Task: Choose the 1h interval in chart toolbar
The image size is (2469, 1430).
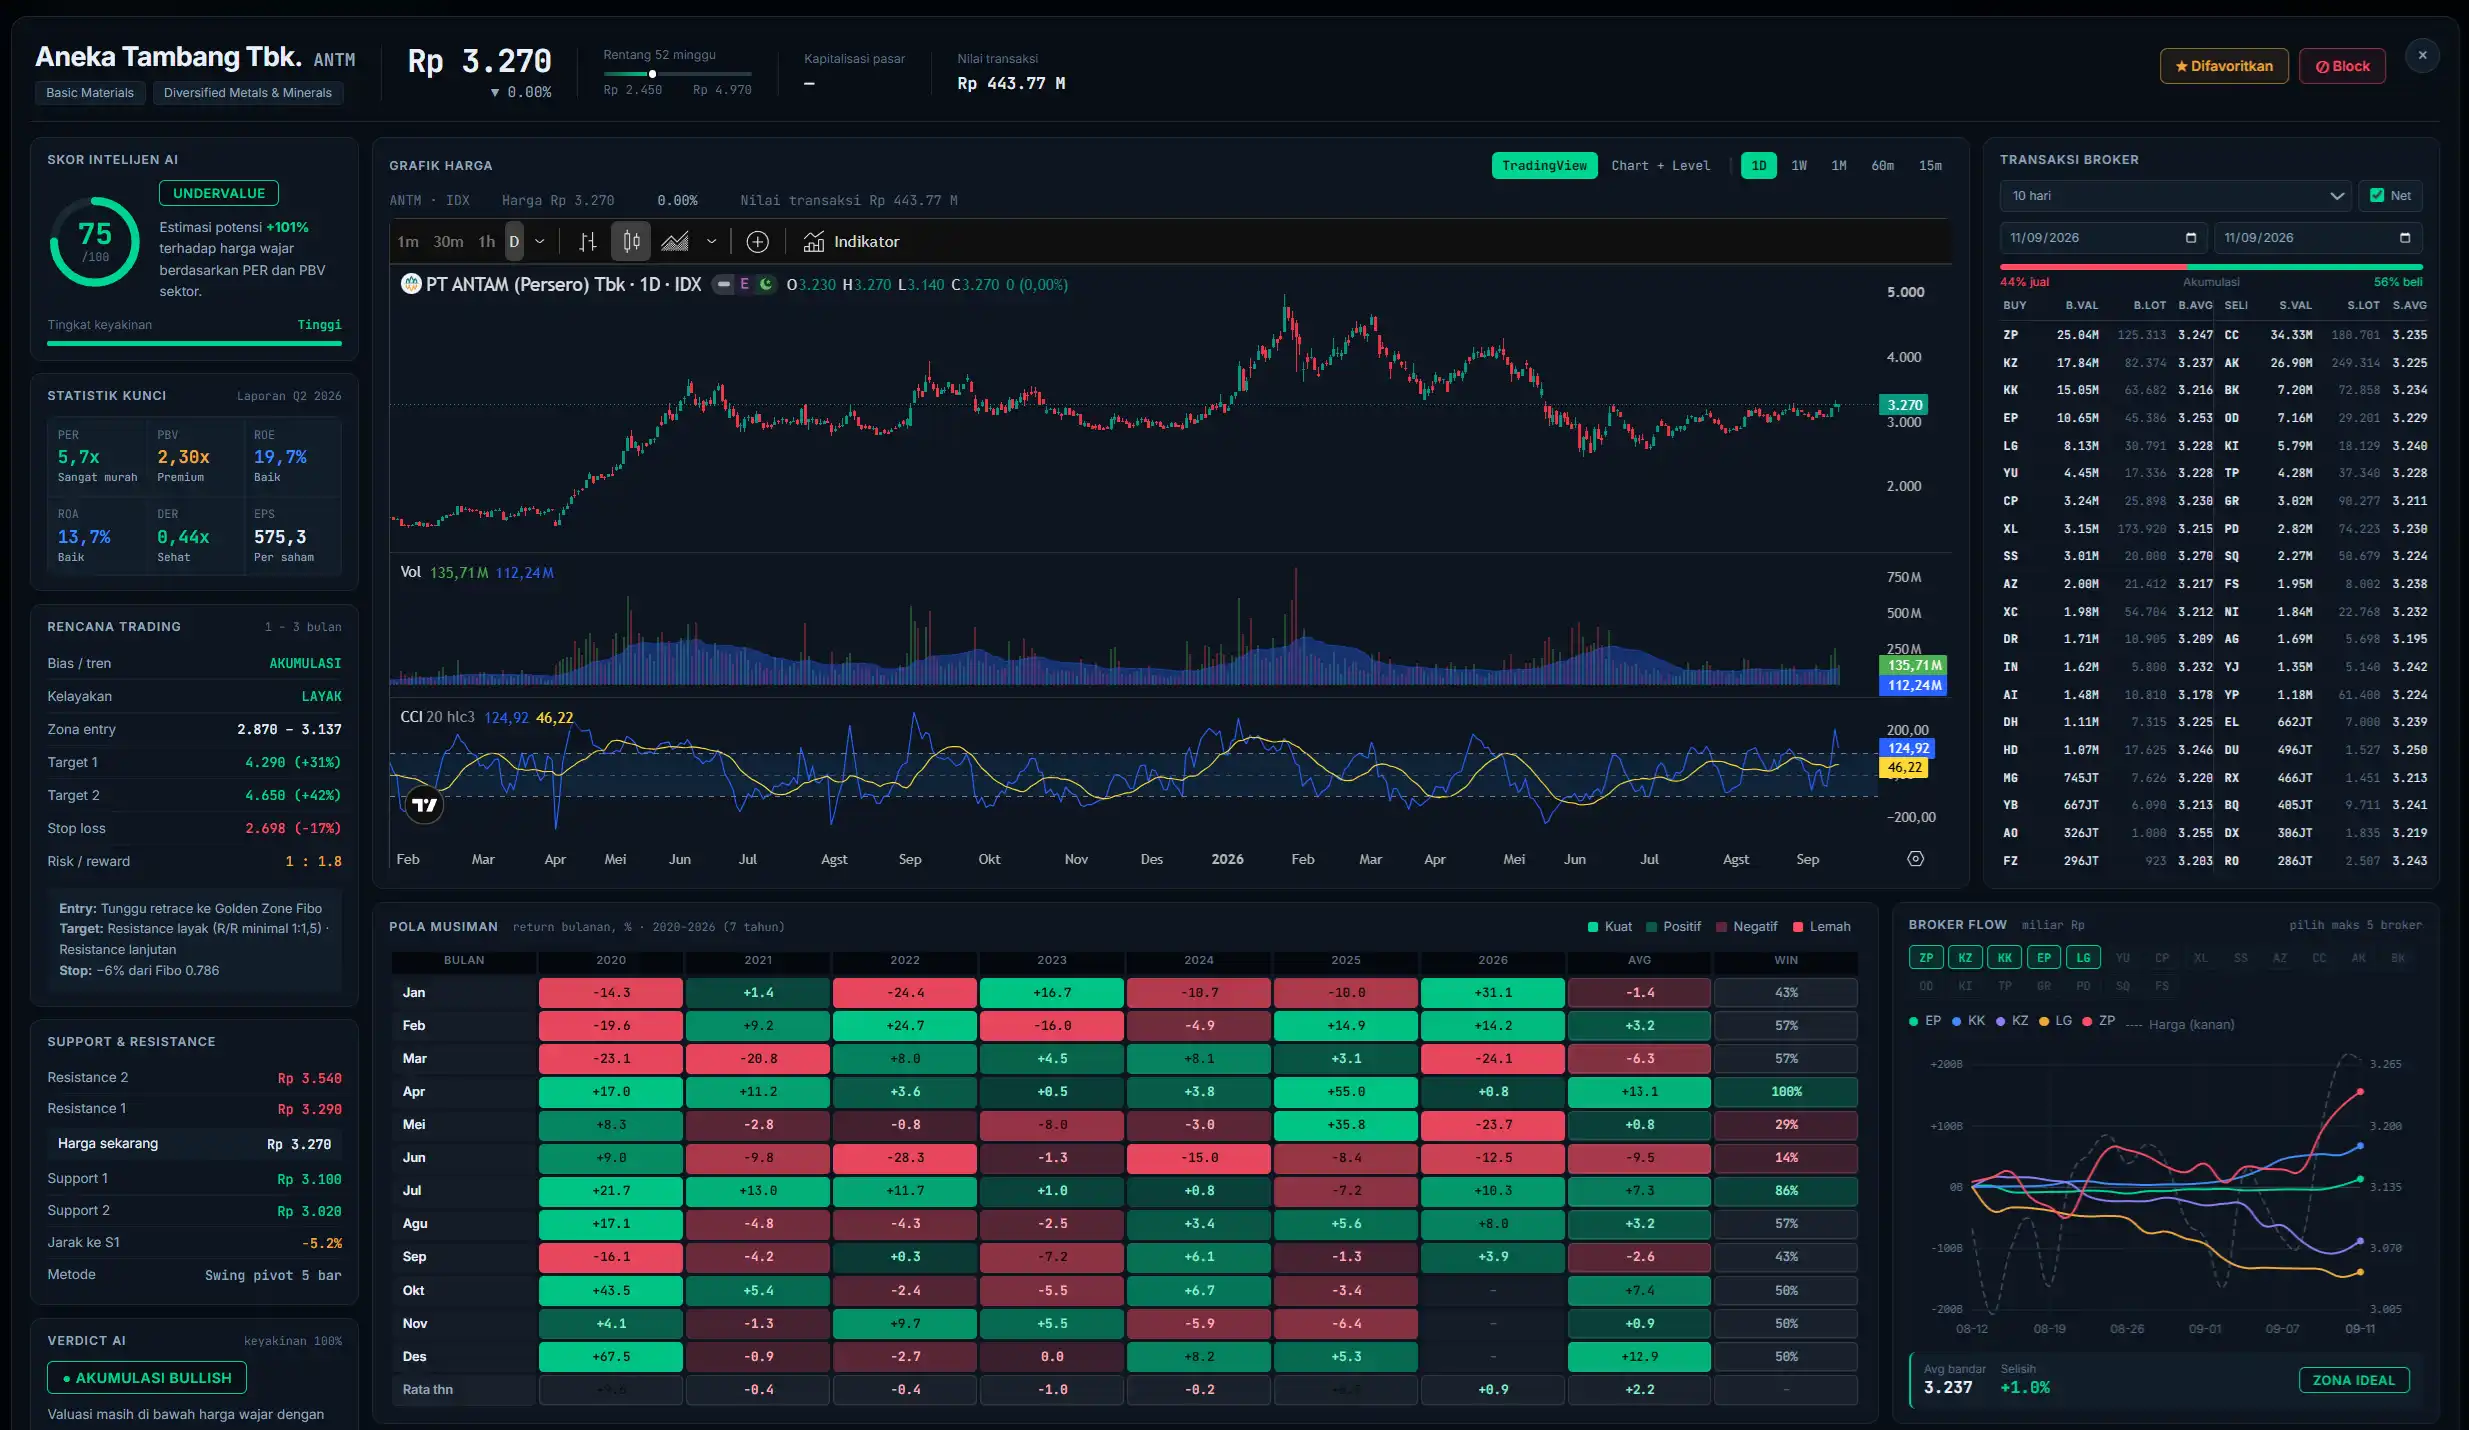Action: [x=486, y=242]
